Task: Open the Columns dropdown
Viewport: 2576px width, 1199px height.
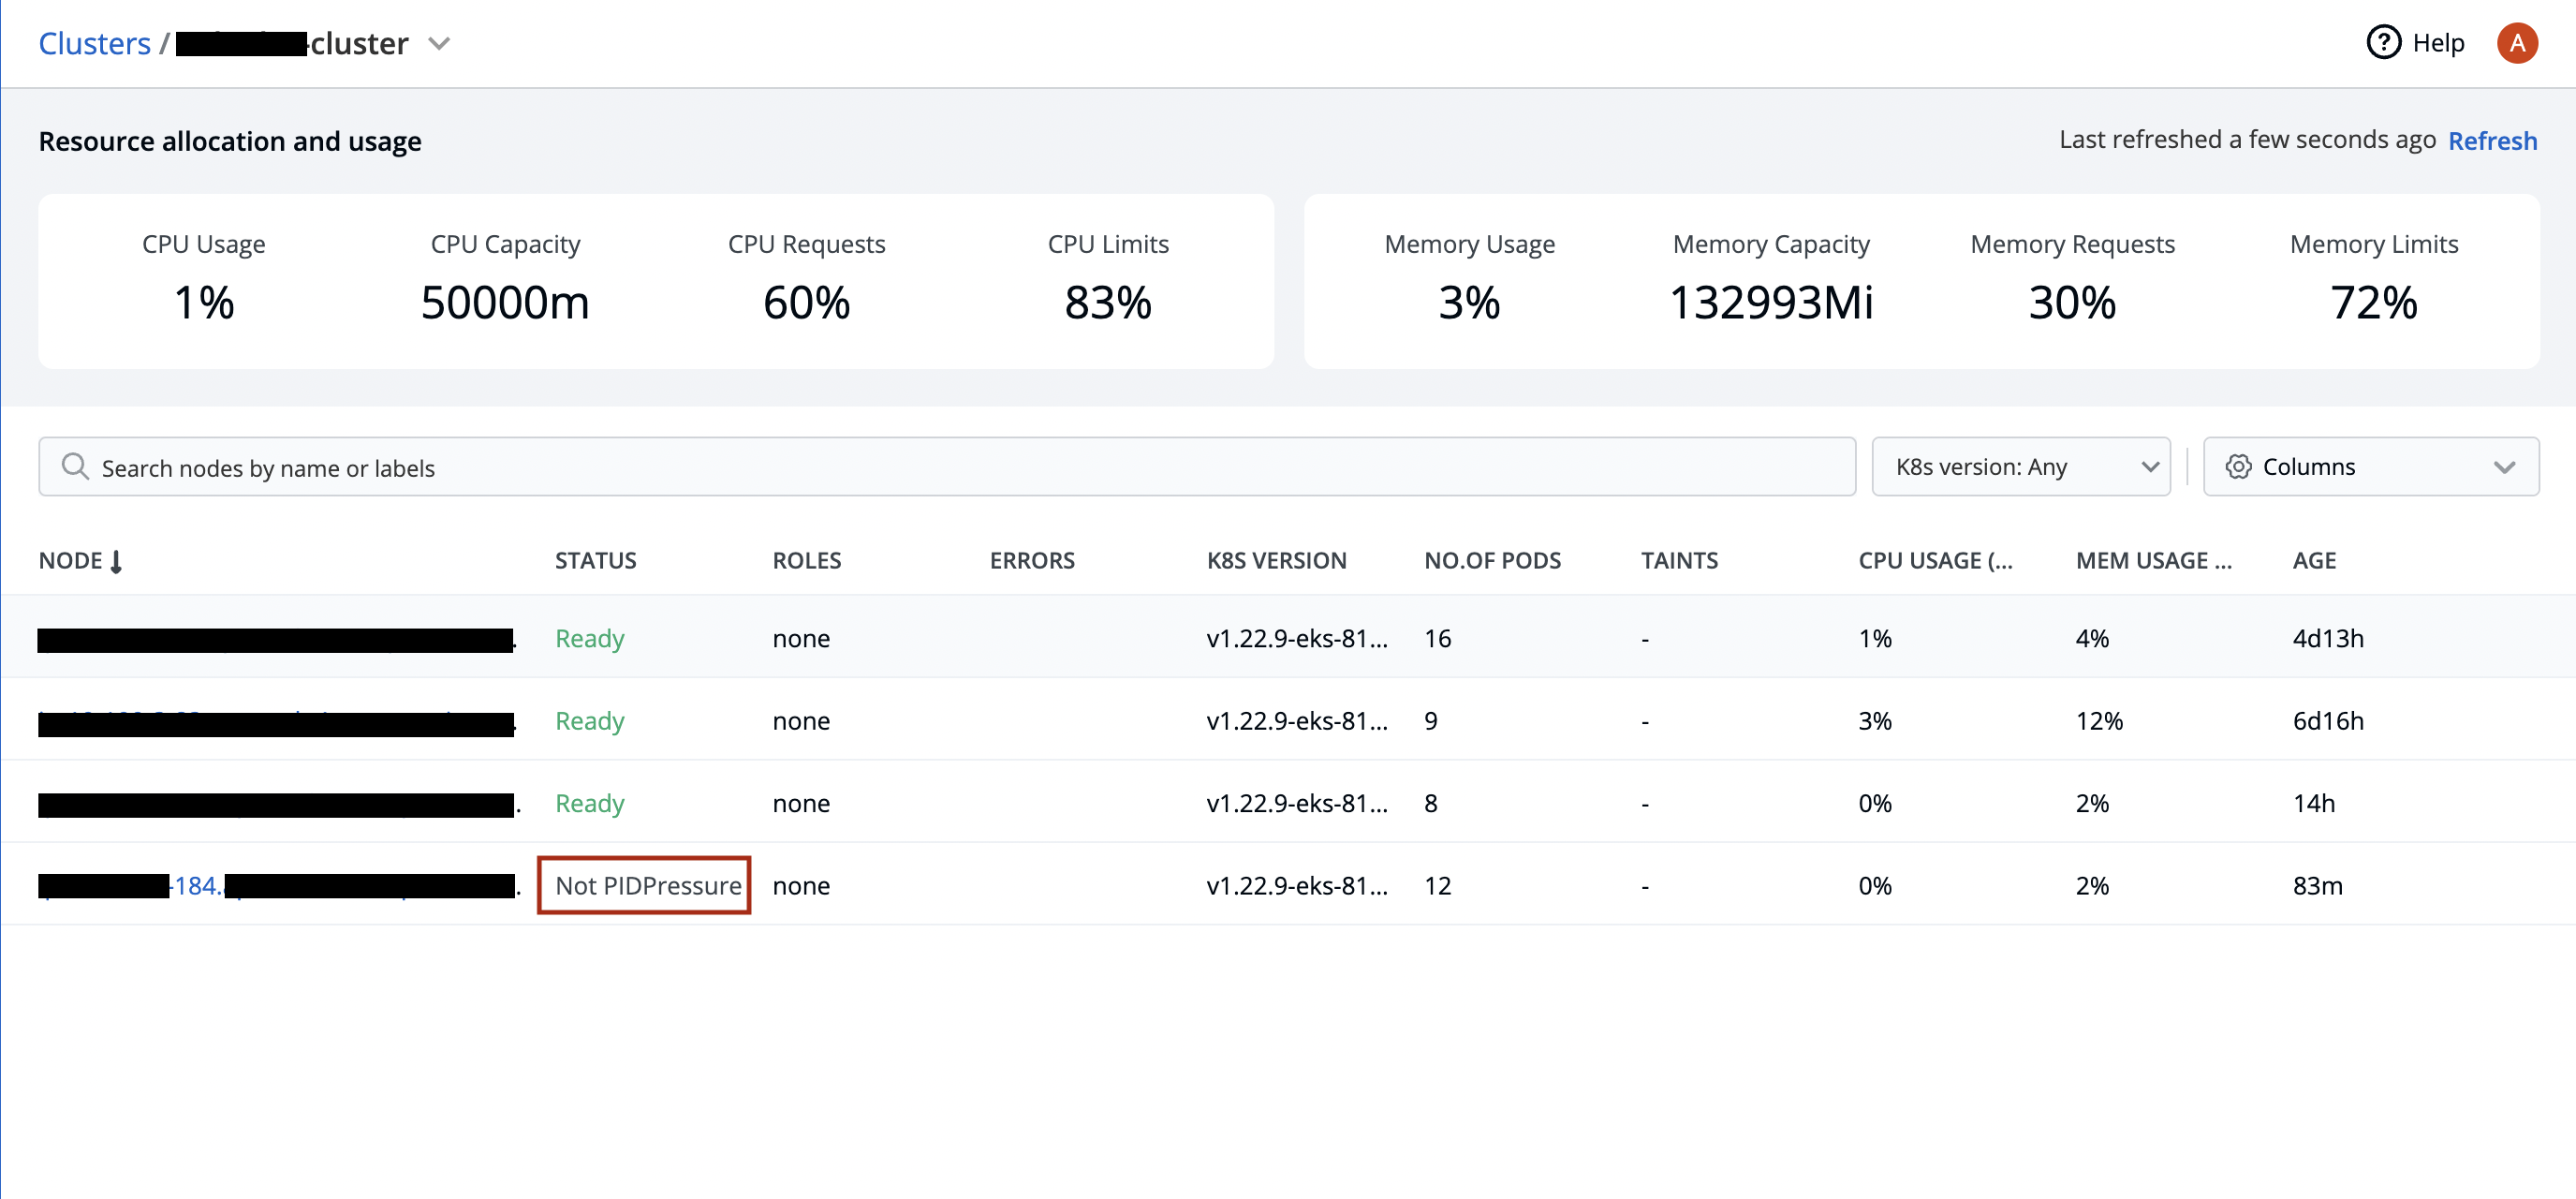Action: point(2370,467)
